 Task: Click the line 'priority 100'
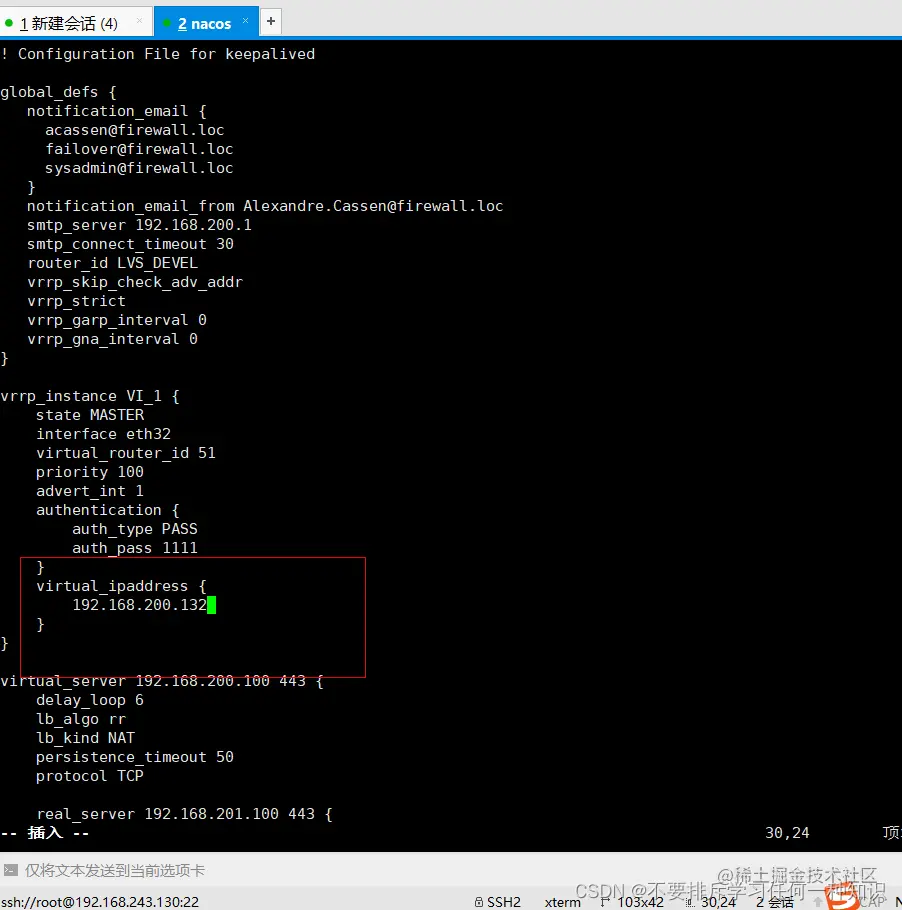pos(90,472)
